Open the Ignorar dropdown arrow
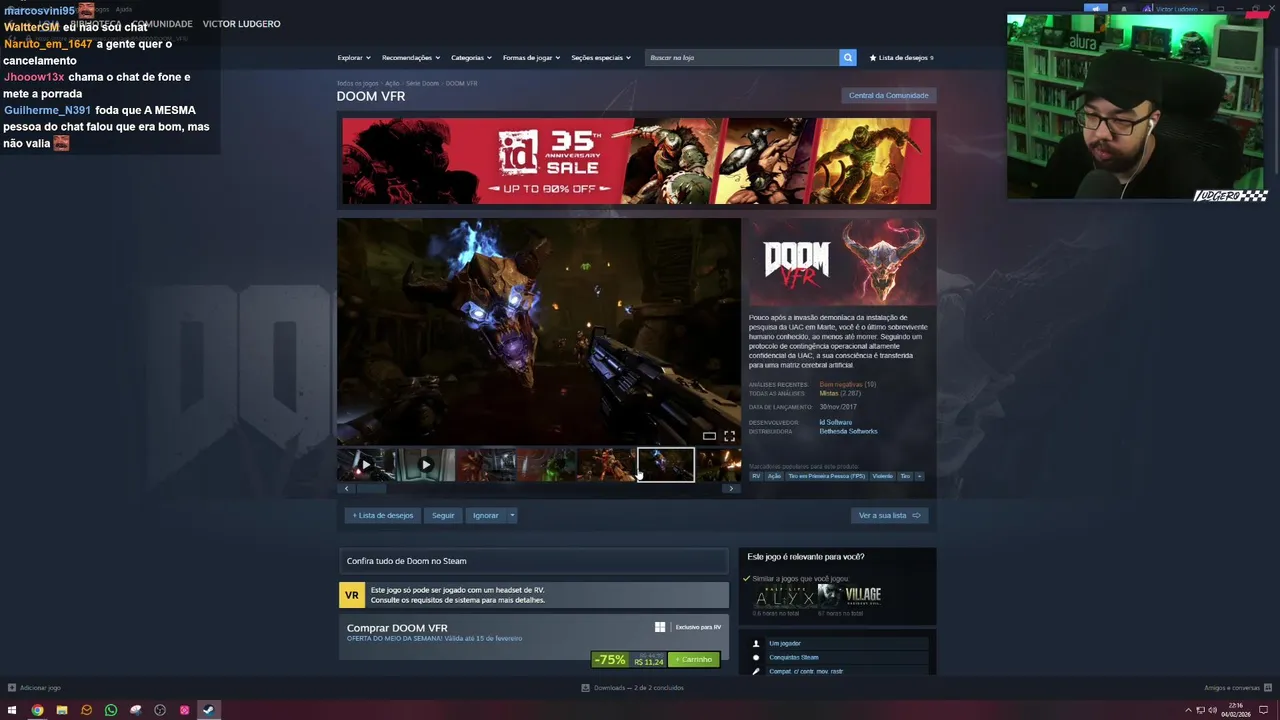 [512, 515]
